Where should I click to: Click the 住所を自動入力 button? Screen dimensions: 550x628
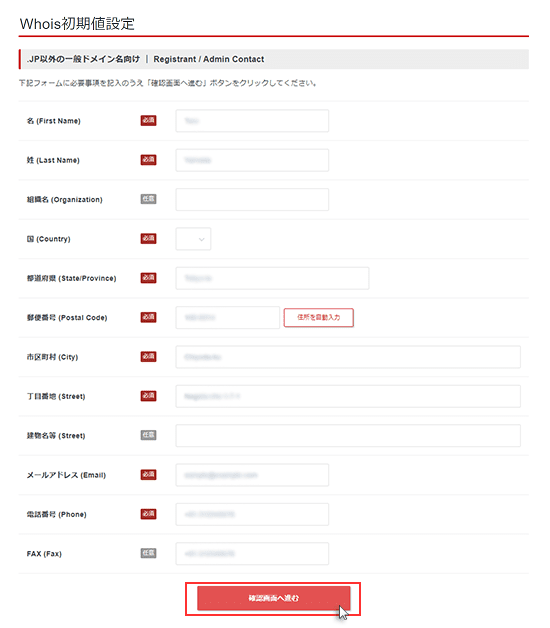318,317
